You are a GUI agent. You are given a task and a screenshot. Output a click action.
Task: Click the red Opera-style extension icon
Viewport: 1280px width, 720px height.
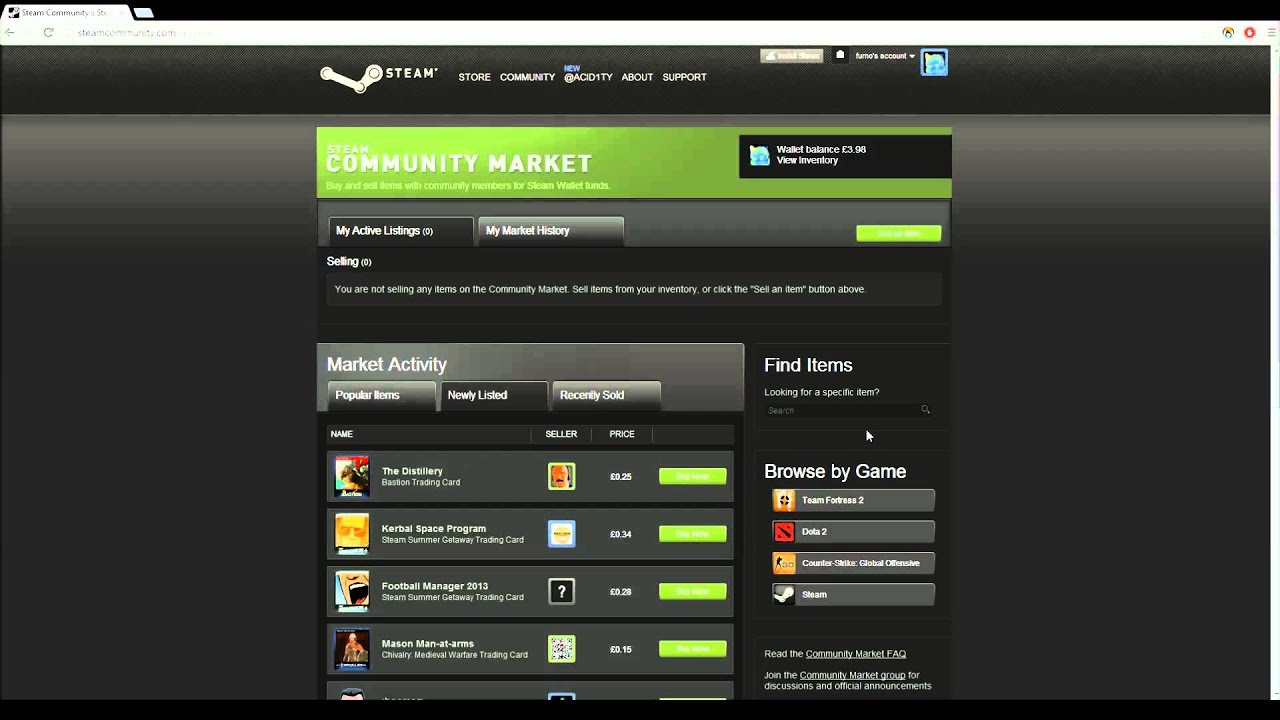[x=1249, y=33]
